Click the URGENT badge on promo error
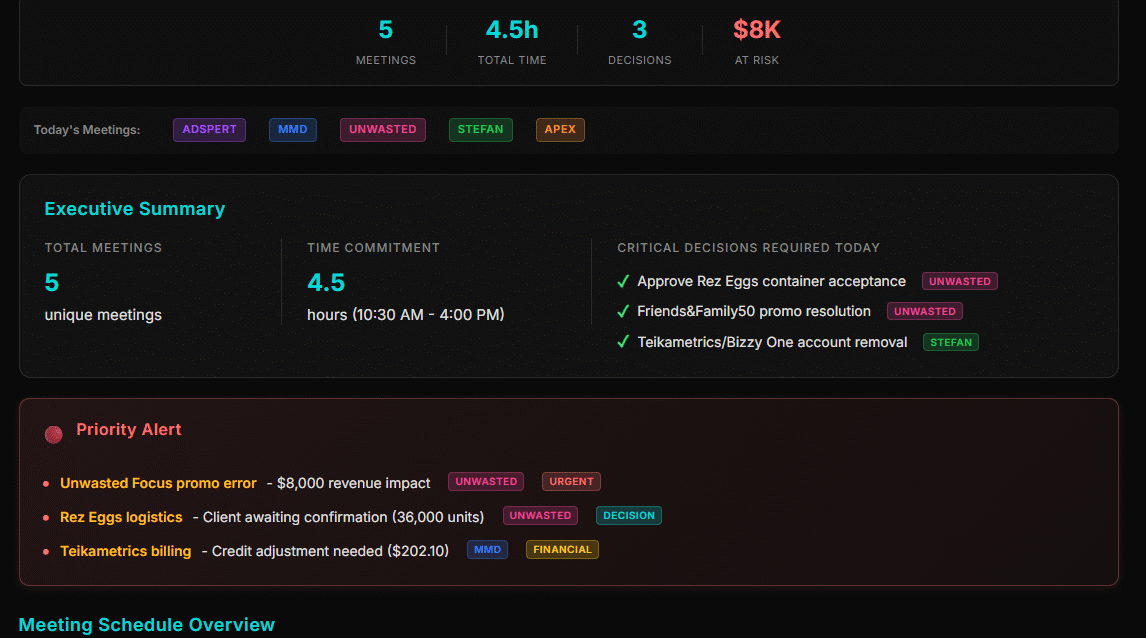 click(x=571, y=482)
